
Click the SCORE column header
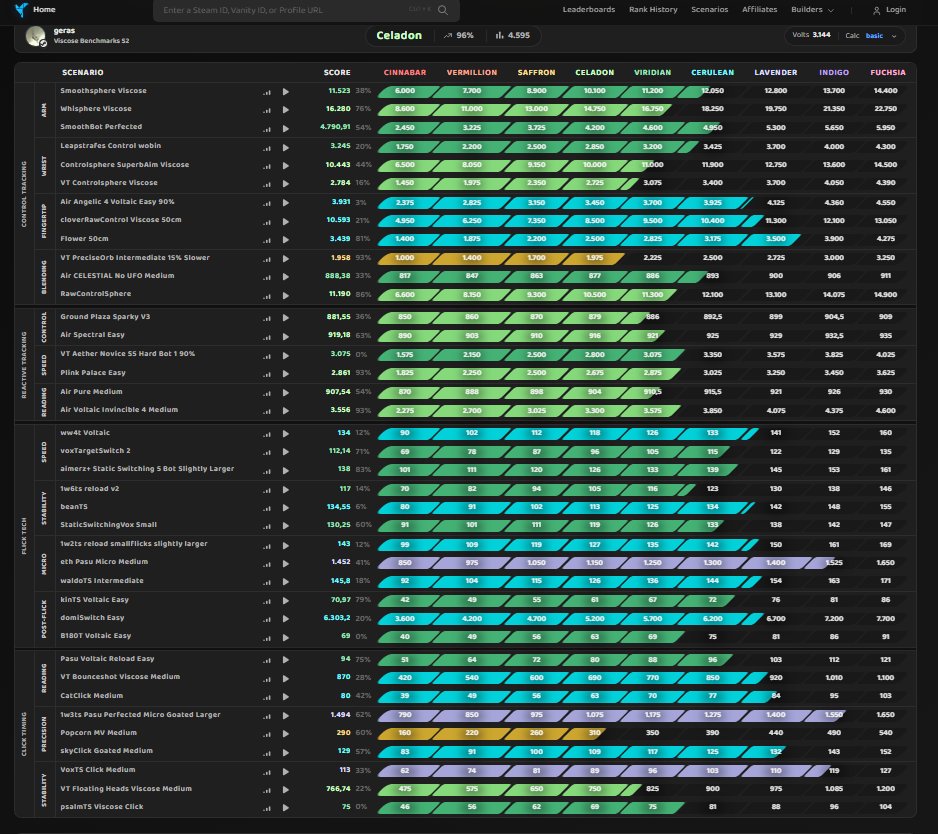(337, 72)
